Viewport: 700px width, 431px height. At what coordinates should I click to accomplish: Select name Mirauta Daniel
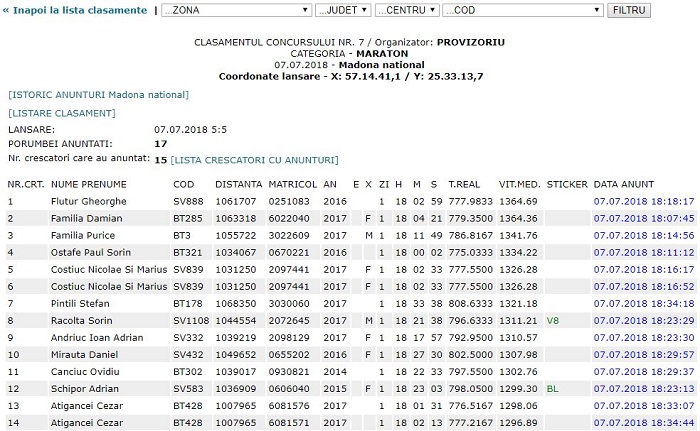click(x=84, y=355)
